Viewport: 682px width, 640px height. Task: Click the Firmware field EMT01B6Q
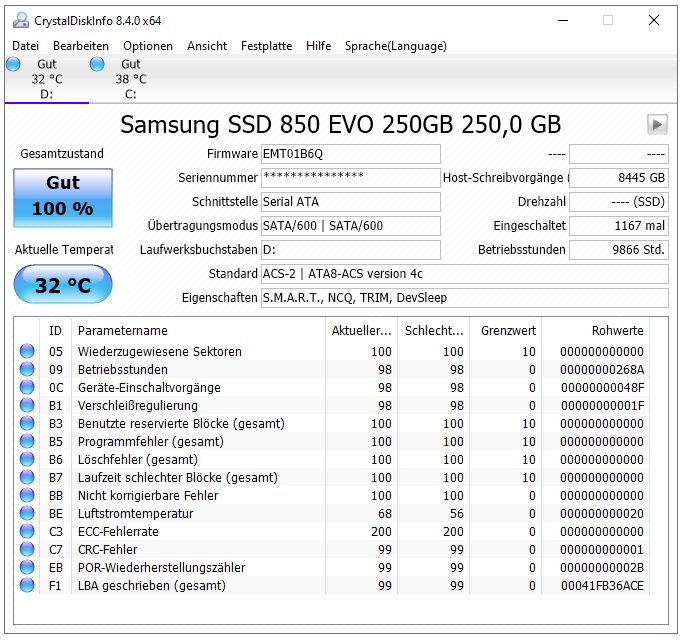(351, 154)
